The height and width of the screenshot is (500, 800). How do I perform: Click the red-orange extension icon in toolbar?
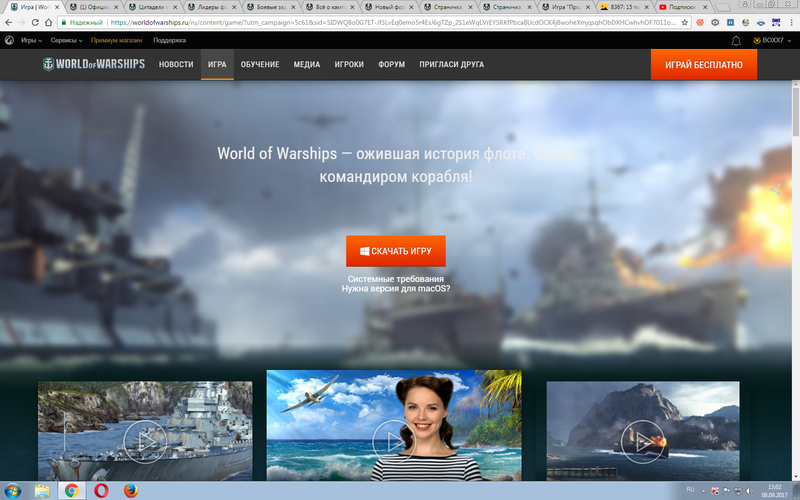click(700, 22)
